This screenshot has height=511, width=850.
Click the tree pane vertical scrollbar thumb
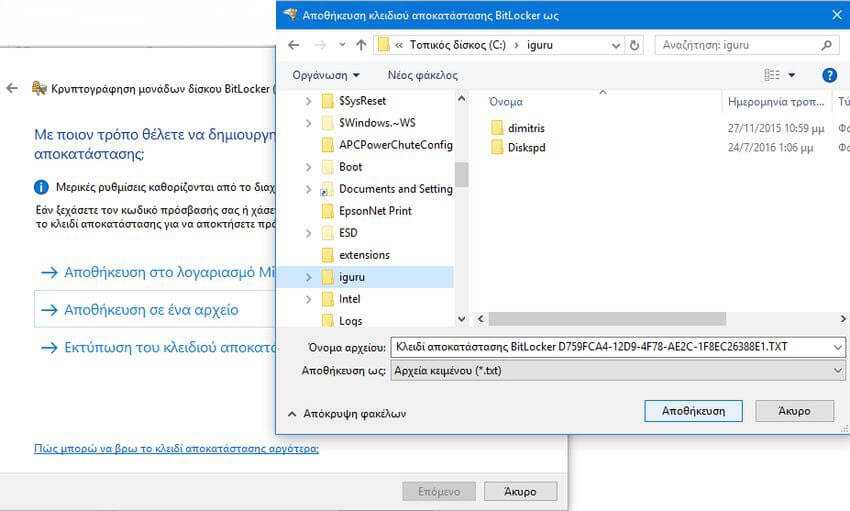click(x=461, y=174)
